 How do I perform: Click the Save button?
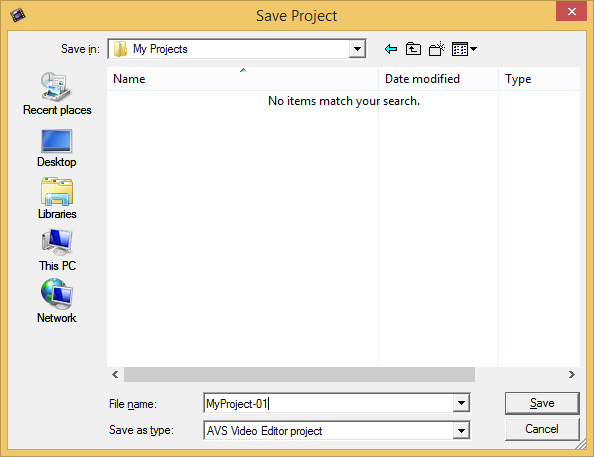tap(542, 403)
